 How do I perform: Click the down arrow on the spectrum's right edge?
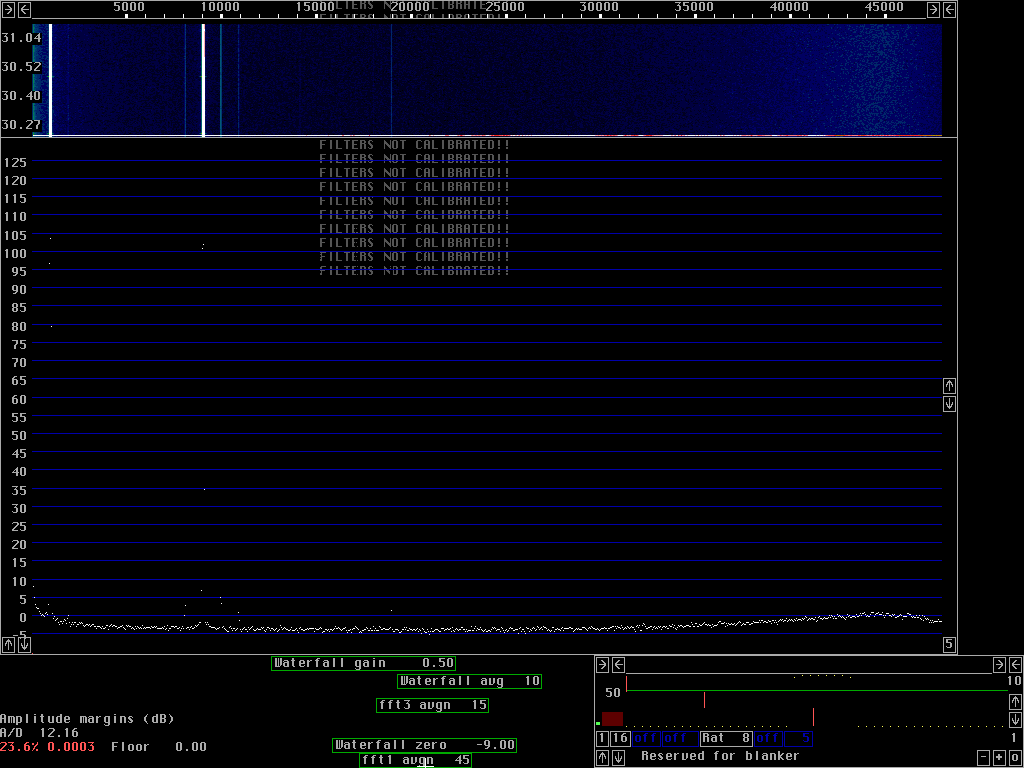pyautogui.click(x=950, y=404)
